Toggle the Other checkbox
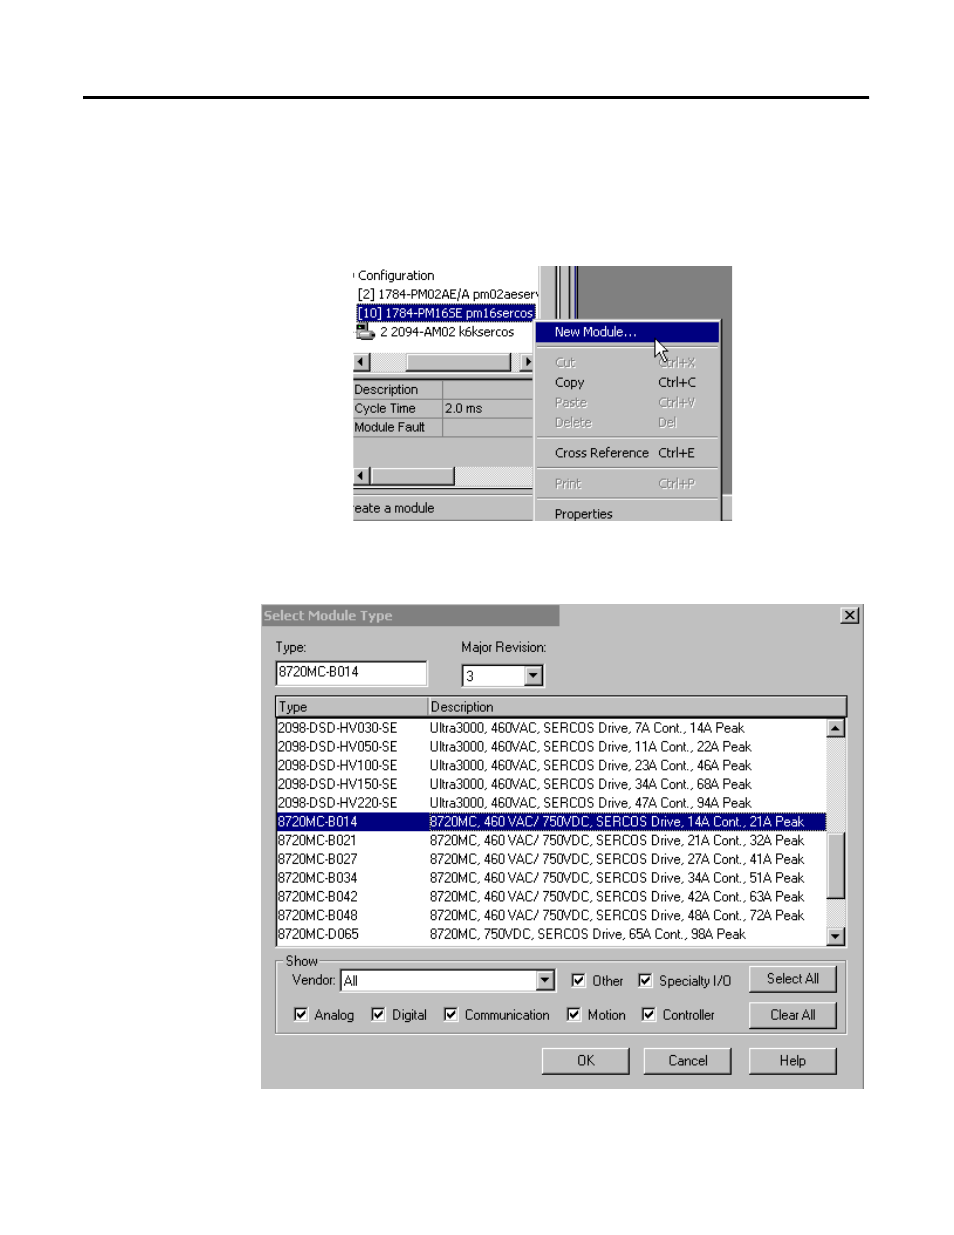954x1235 pixels. tap(578, 981)
